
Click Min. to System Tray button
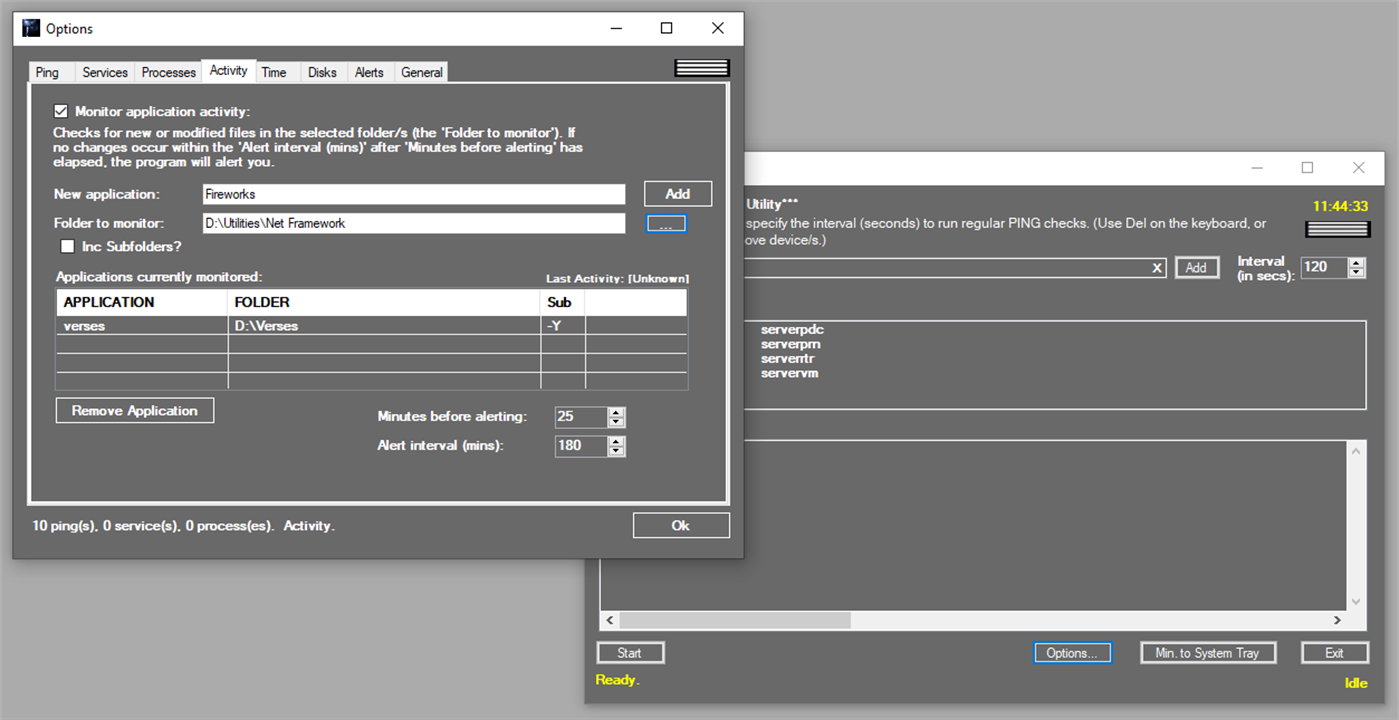pos(1208,653)
